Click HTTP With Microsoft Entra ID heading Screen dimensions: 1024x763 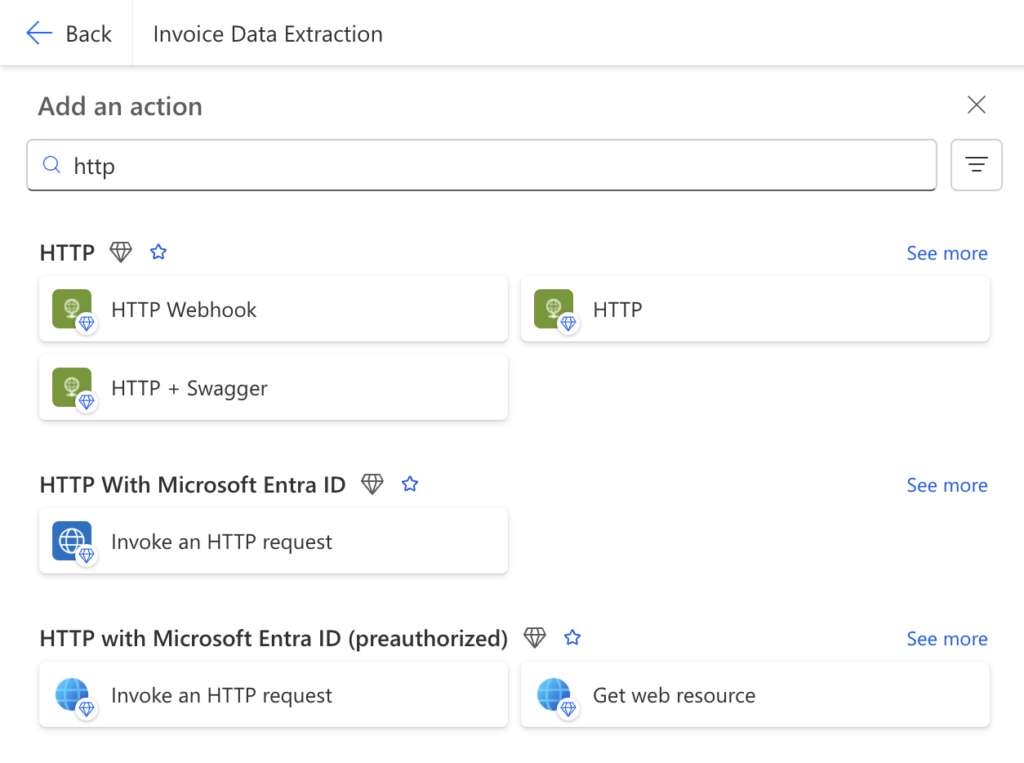click(193, 485)
